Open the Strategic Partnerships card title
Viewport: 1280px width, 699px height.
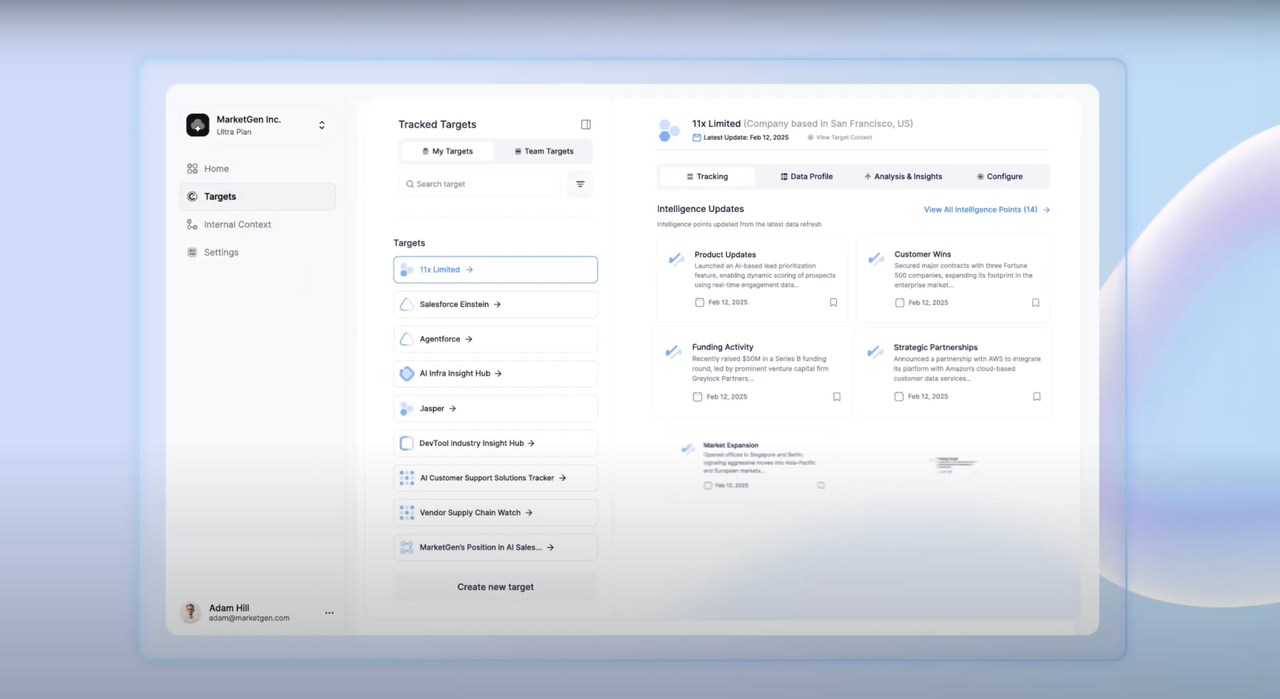[936, 347]
